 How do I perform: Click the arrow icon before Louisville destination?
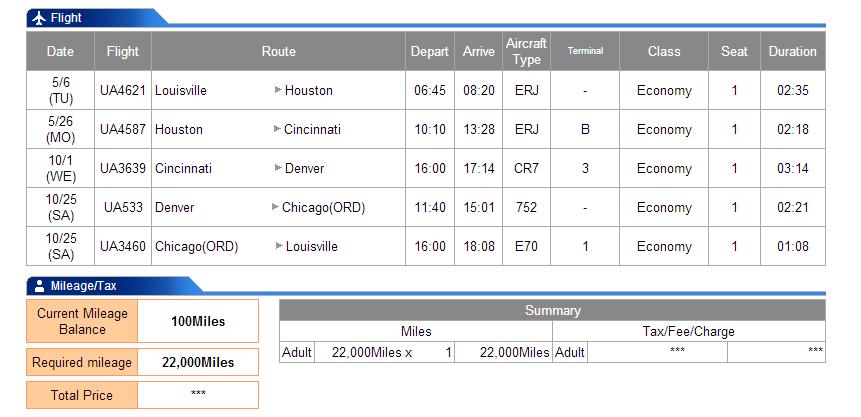point(279,246)
